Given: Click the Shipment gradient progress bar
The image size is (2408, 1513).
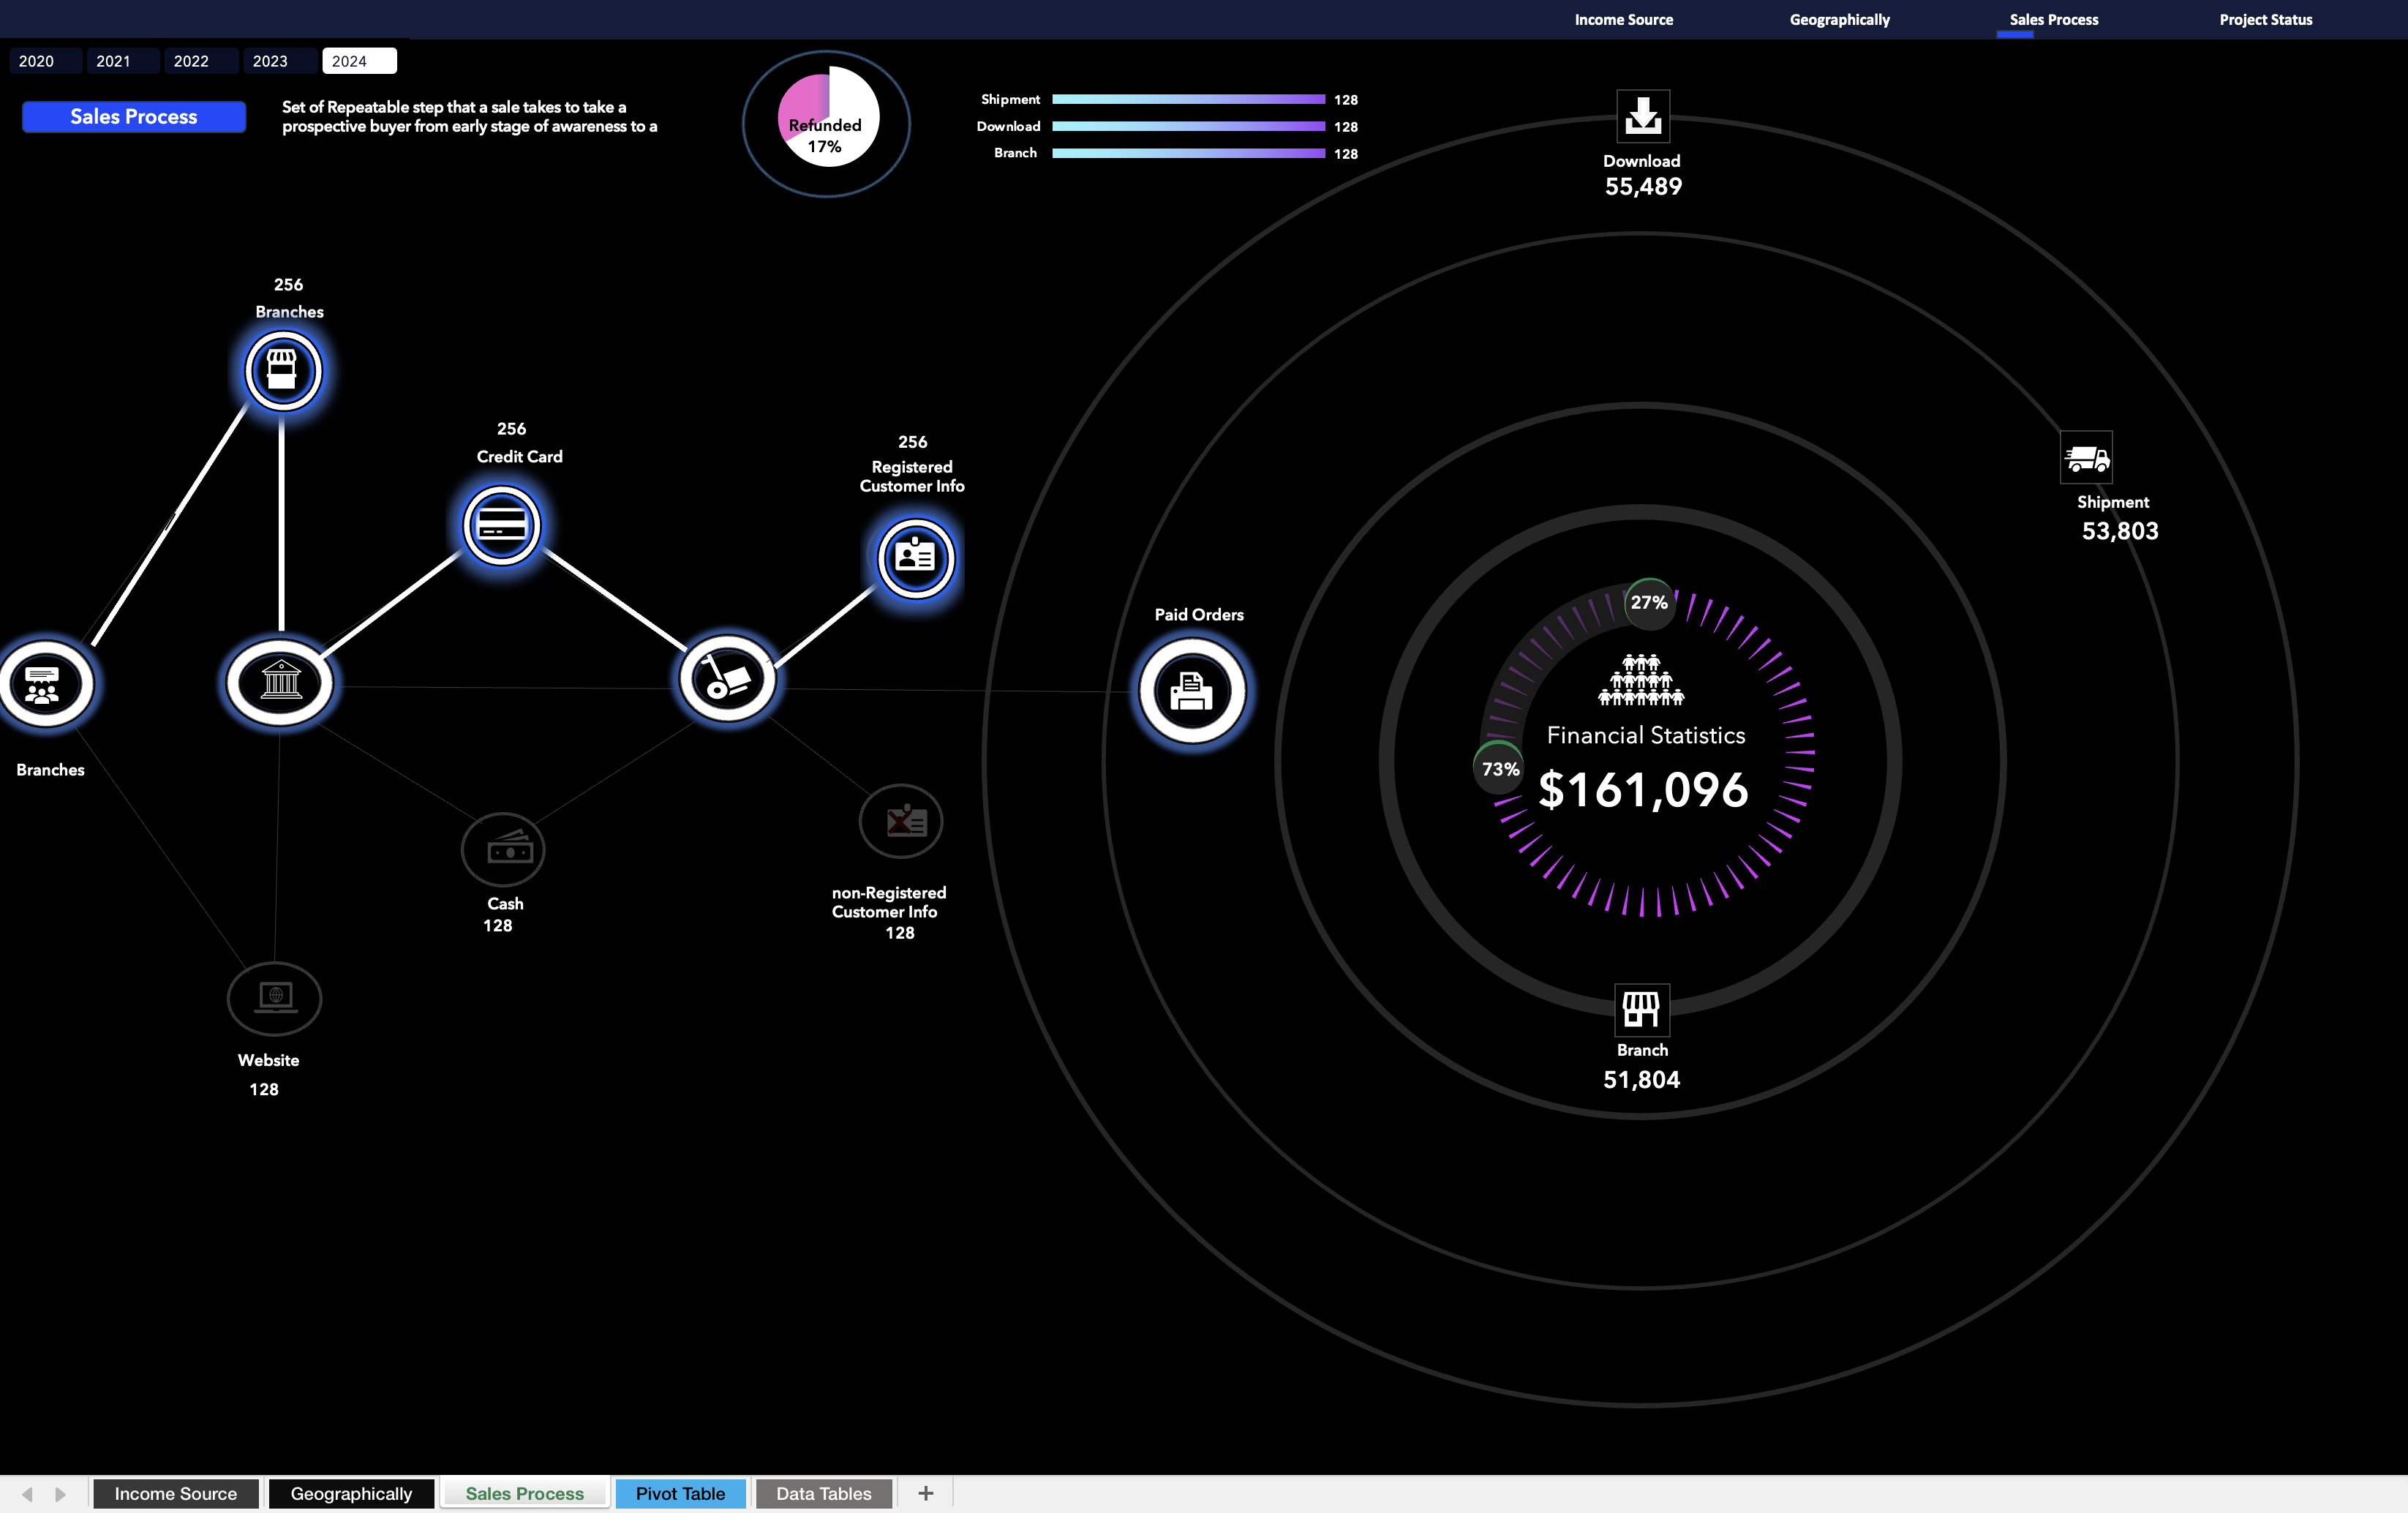Looking at the screenshot, I should (x=1188, y=99).
